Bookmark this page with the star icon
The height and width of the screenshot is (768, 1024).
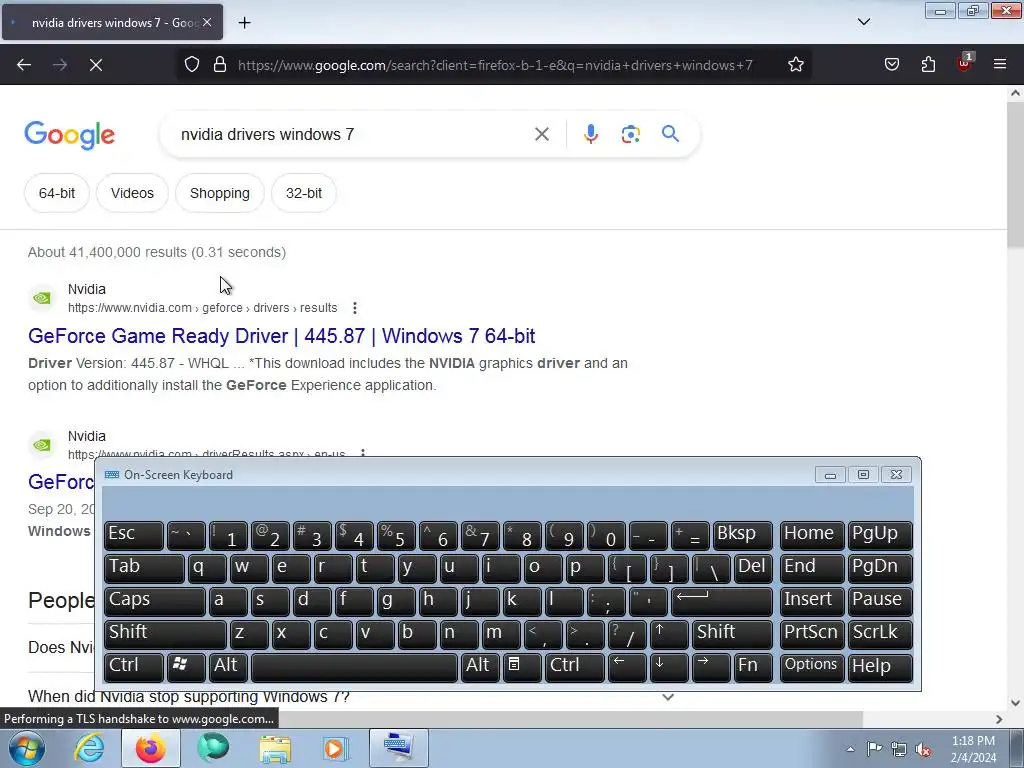point(795,65)
